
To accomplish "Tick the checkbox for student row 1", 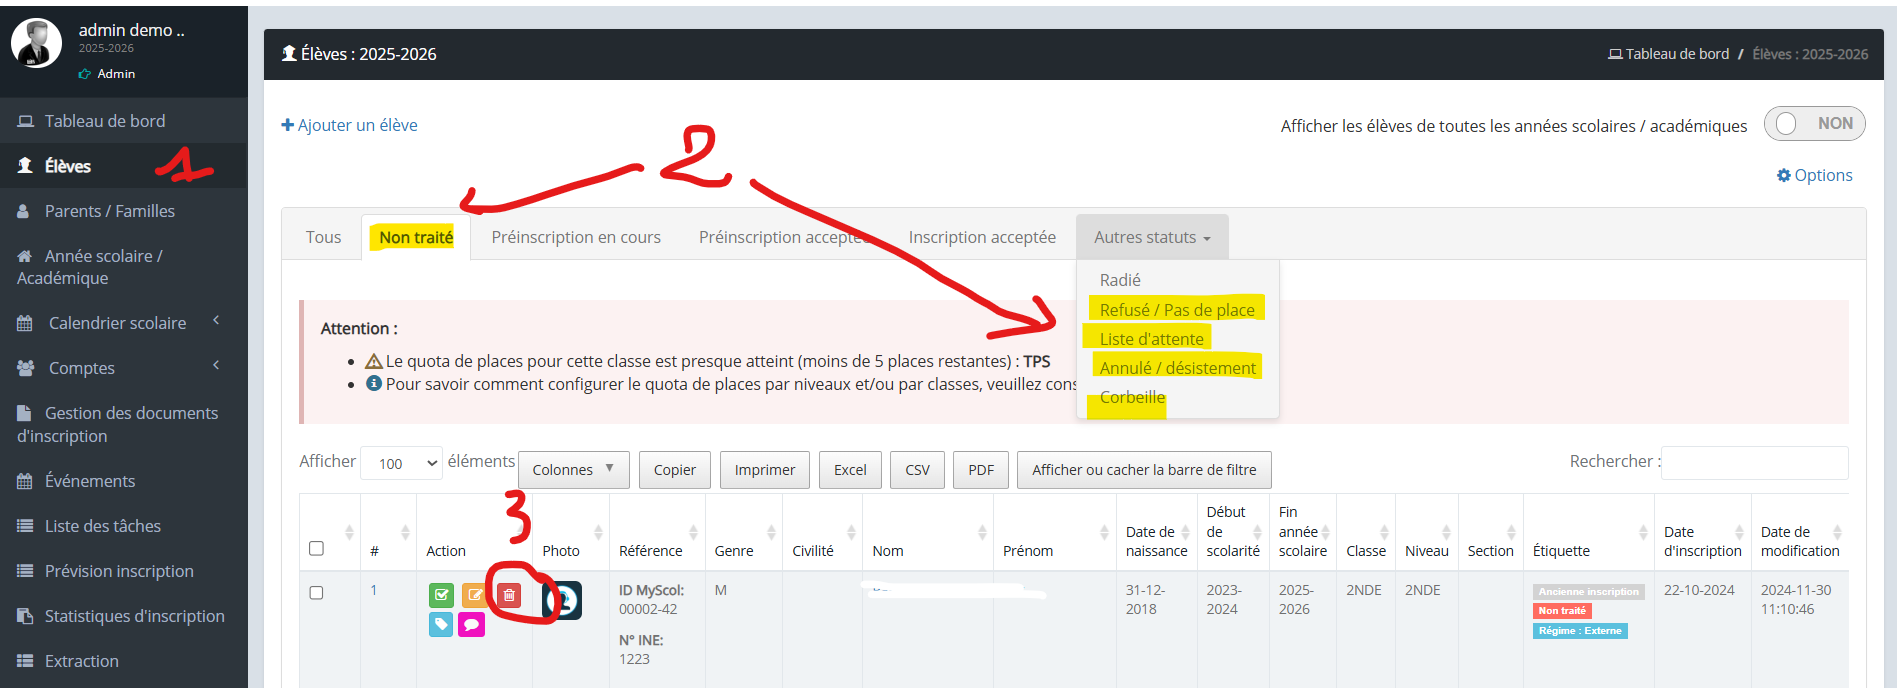I will 317,593.
